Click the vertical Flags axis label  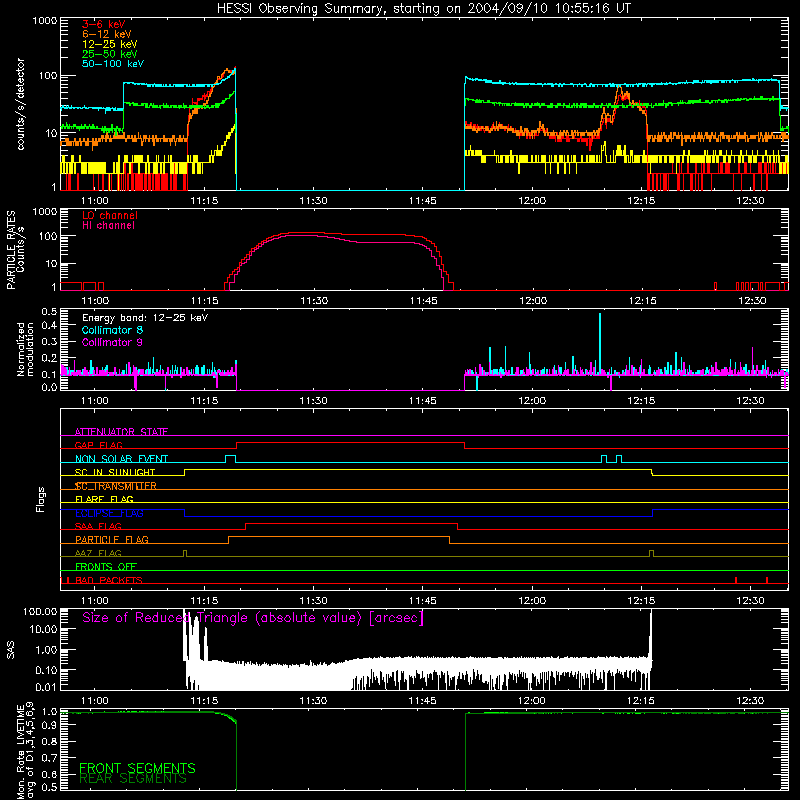(x=40, y=499)
